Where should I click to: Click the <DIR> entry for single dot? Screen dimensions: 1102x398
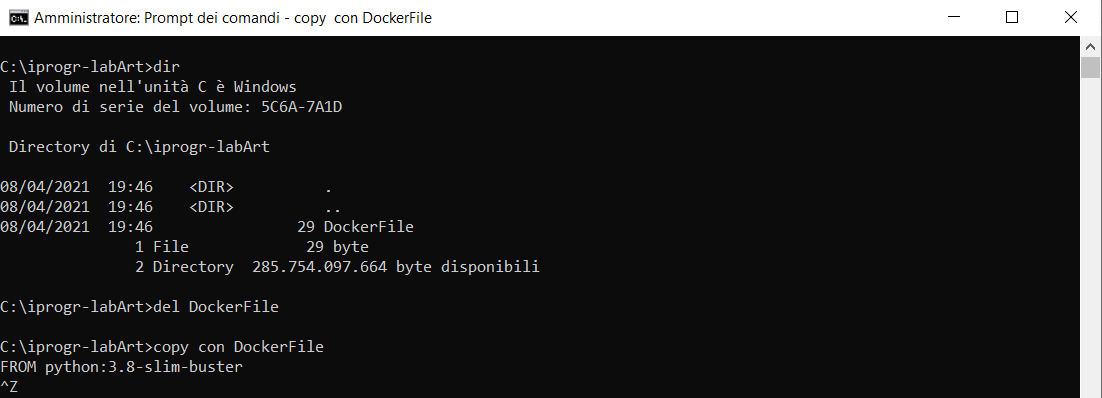(x=211, y=187)
